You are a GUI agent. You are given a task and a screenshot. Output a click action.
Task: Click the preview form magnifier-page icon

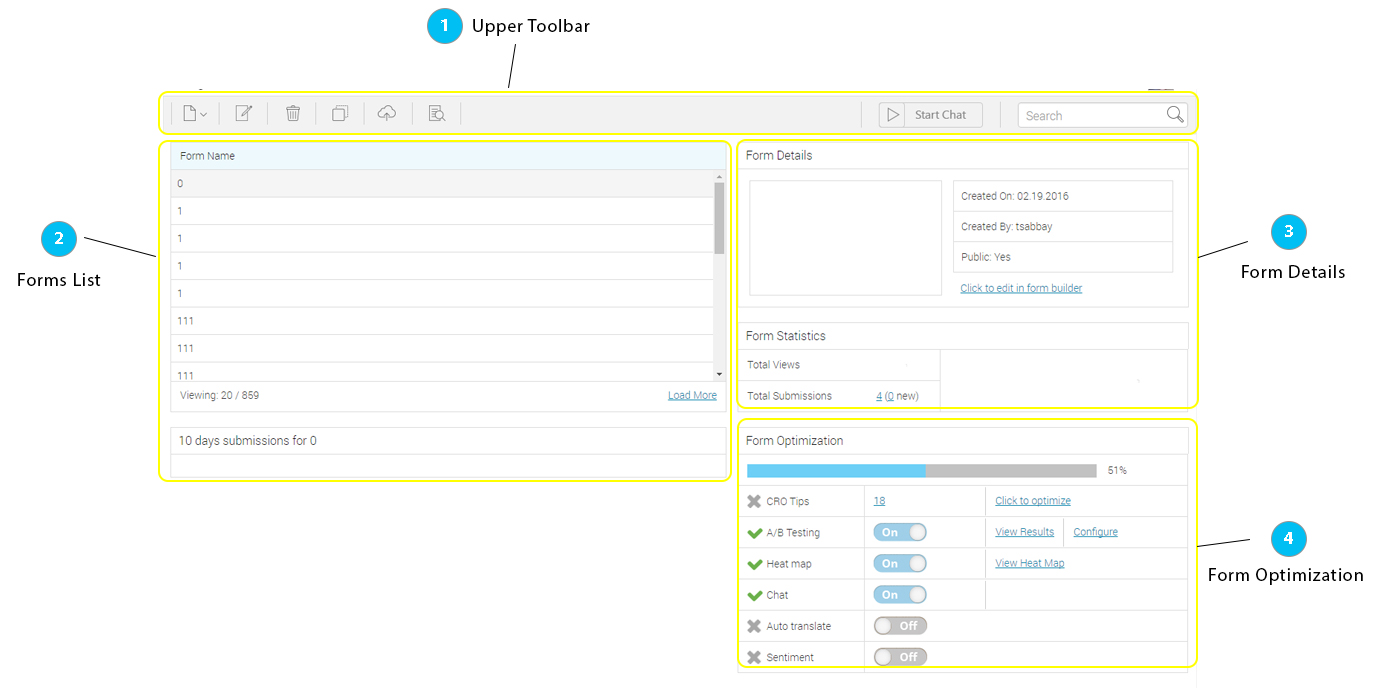point(437,114)
